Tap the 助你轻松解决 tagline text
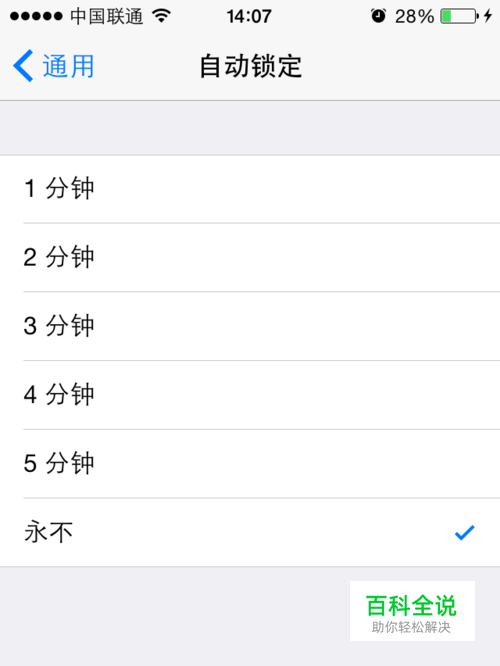 pyautogui.click(x=411, y=627)
